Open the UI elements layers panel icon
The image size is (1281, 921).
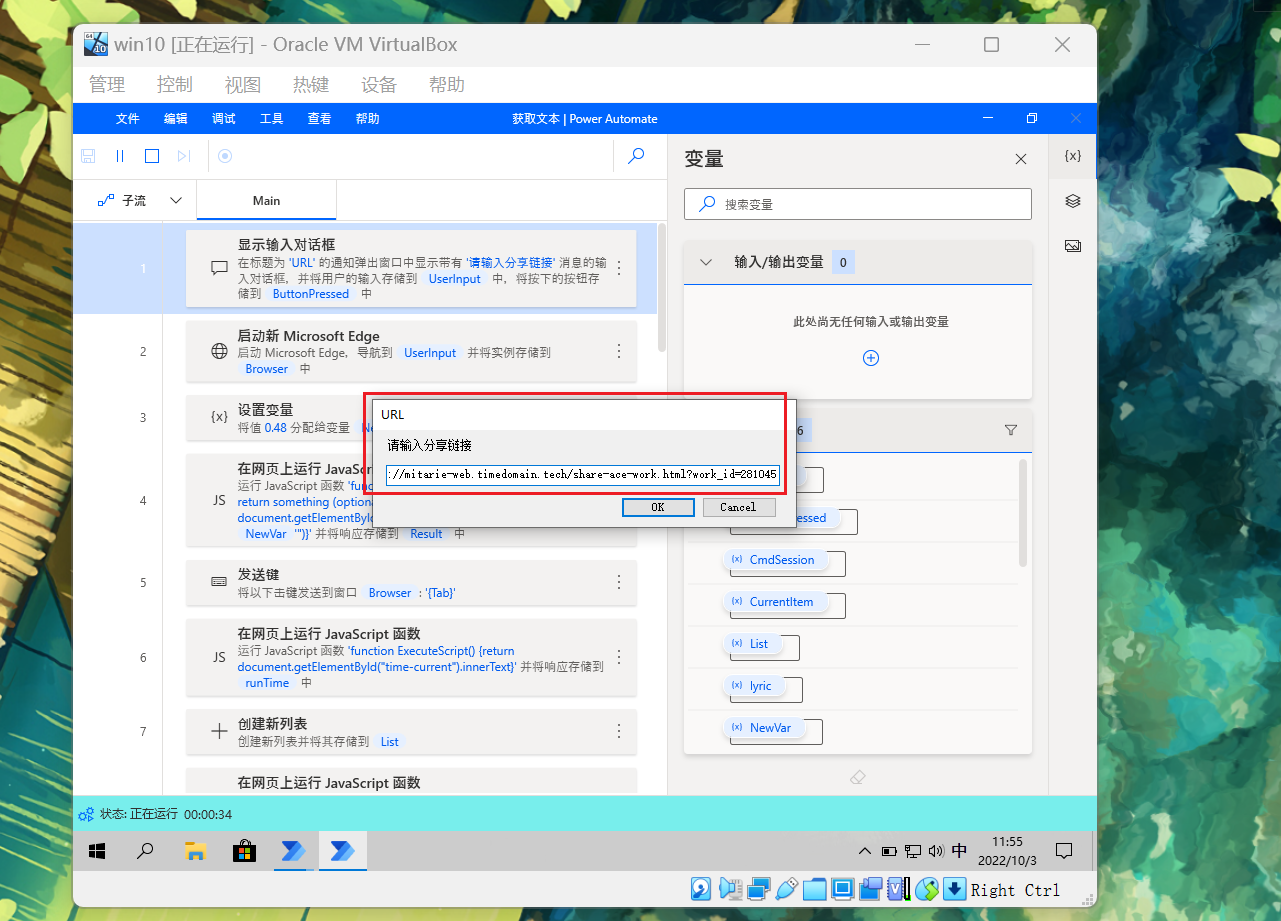point(1073,201)
